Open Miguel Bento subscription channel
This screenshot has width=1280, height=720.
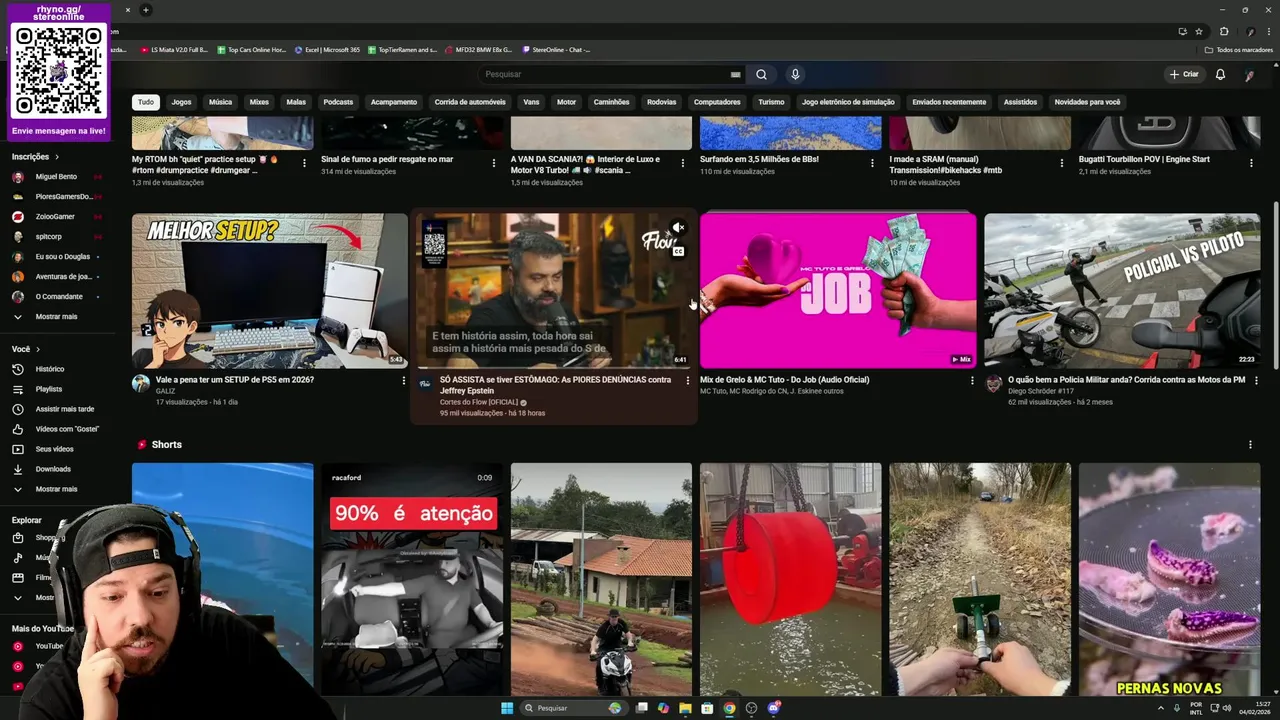pos(57,176)
